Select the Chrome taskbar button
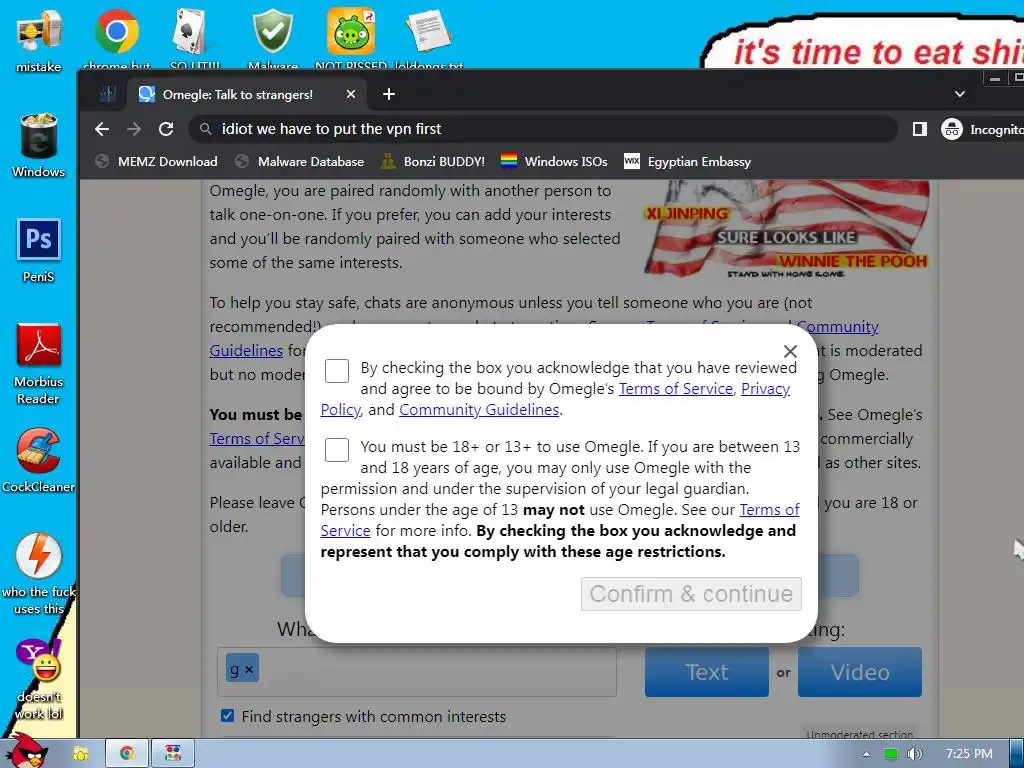This screenshot has width=1024, height=768. 127,754
